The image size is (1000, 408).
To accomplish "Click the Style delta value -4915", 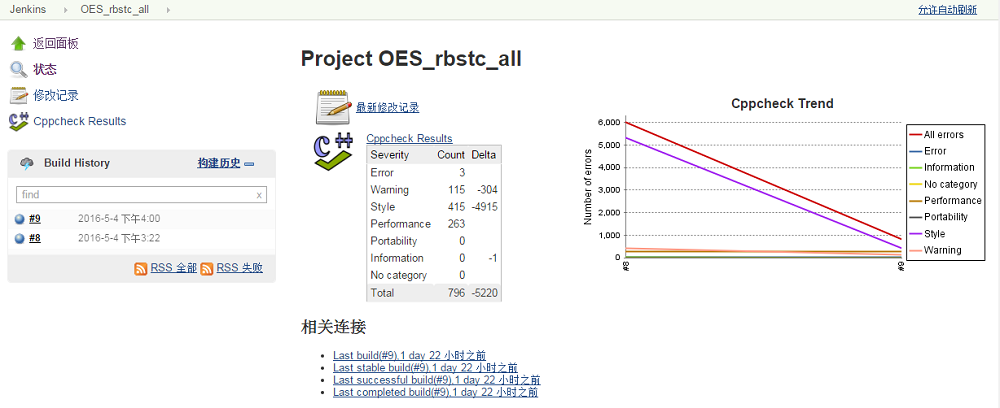I will [485, 207].
